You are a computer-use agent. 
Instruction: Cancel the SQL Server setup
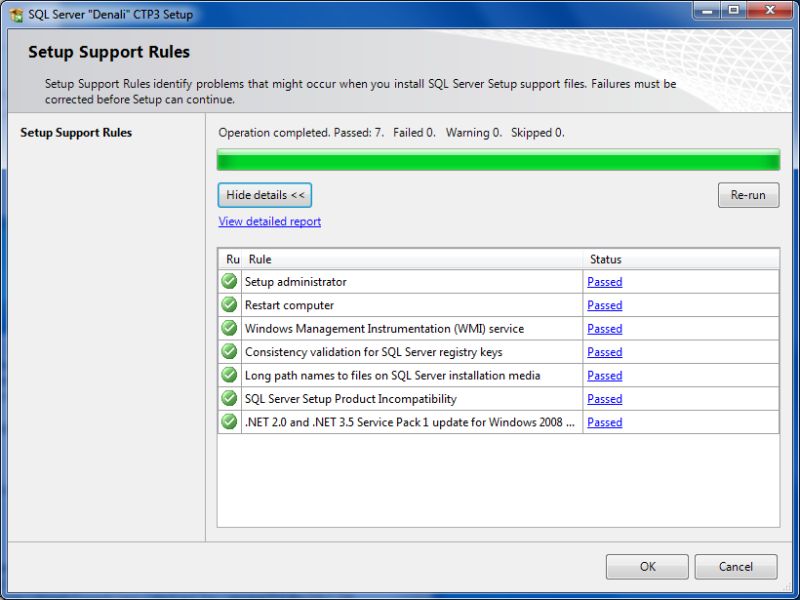click(736, 566)
